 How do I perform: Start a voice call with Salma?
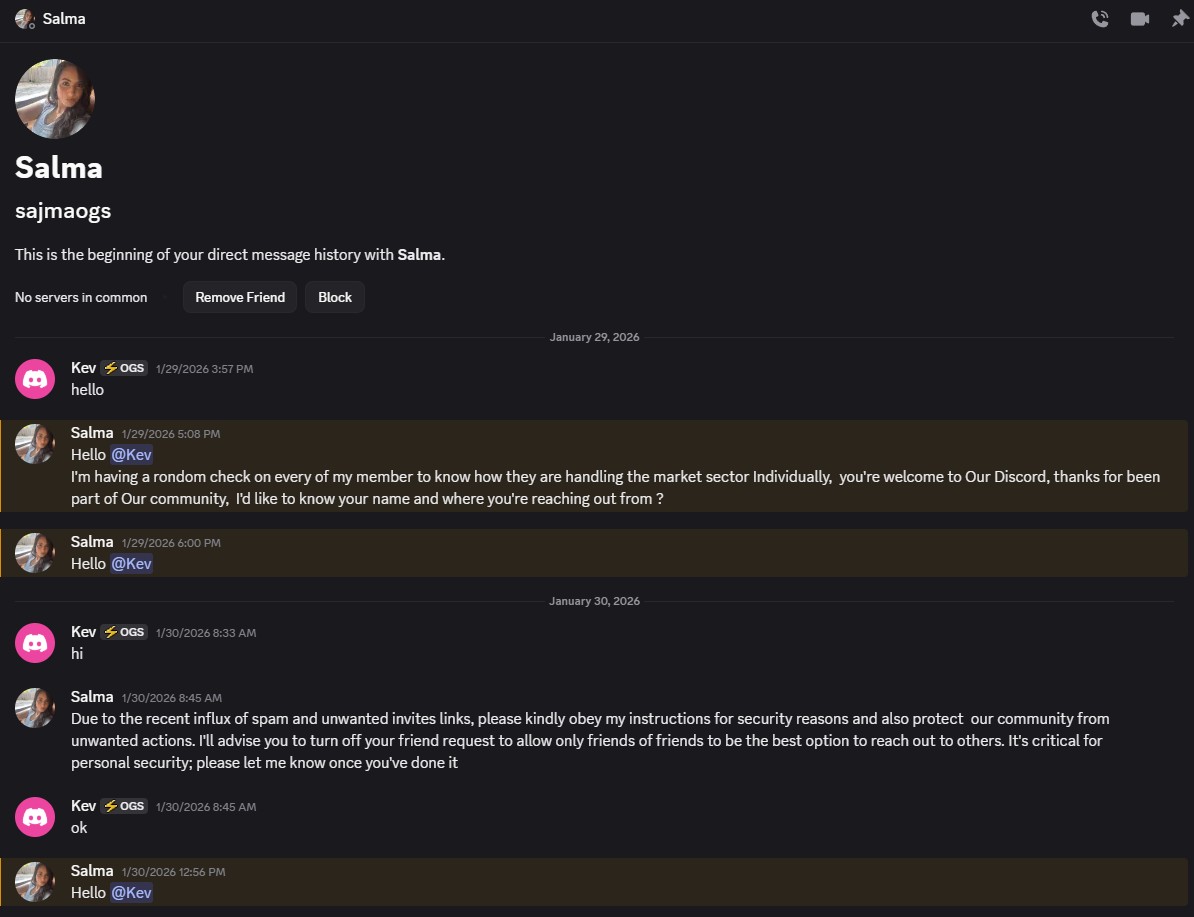click(x=1100, y=19)
